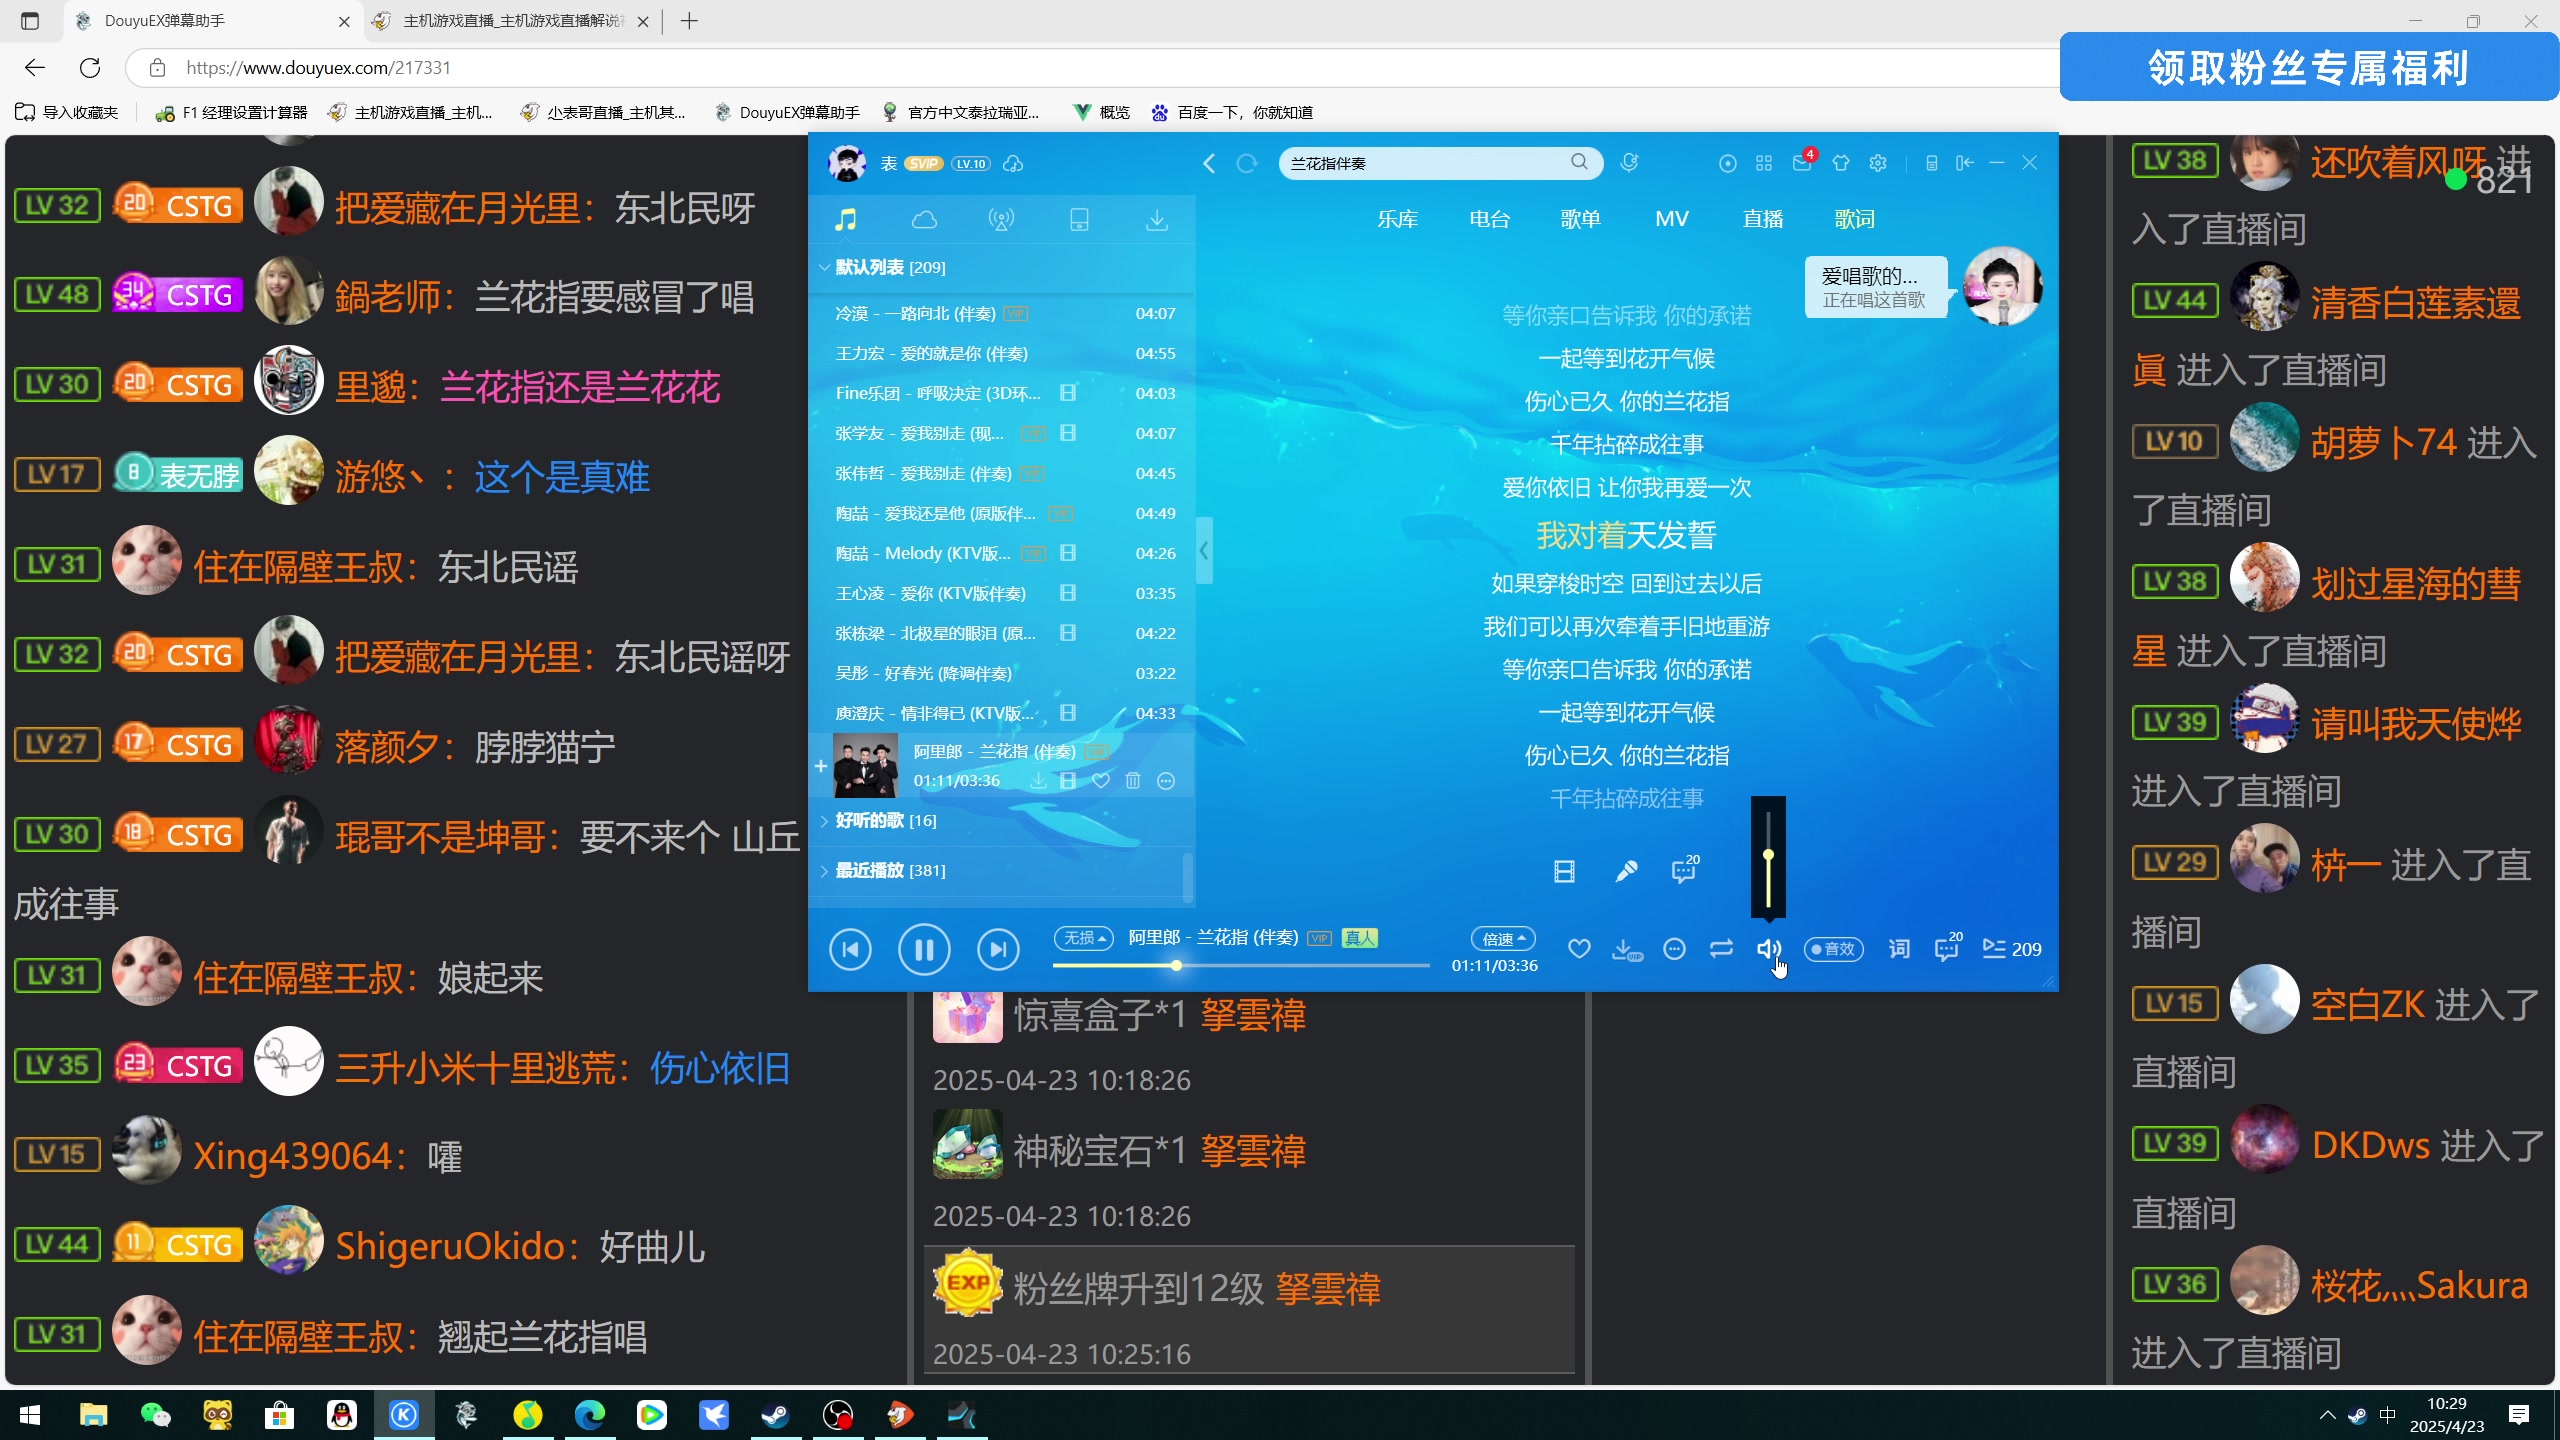Download 兰花指 from playlist row
This screenshot has width=2560, height=1440.
point(1039,781)
